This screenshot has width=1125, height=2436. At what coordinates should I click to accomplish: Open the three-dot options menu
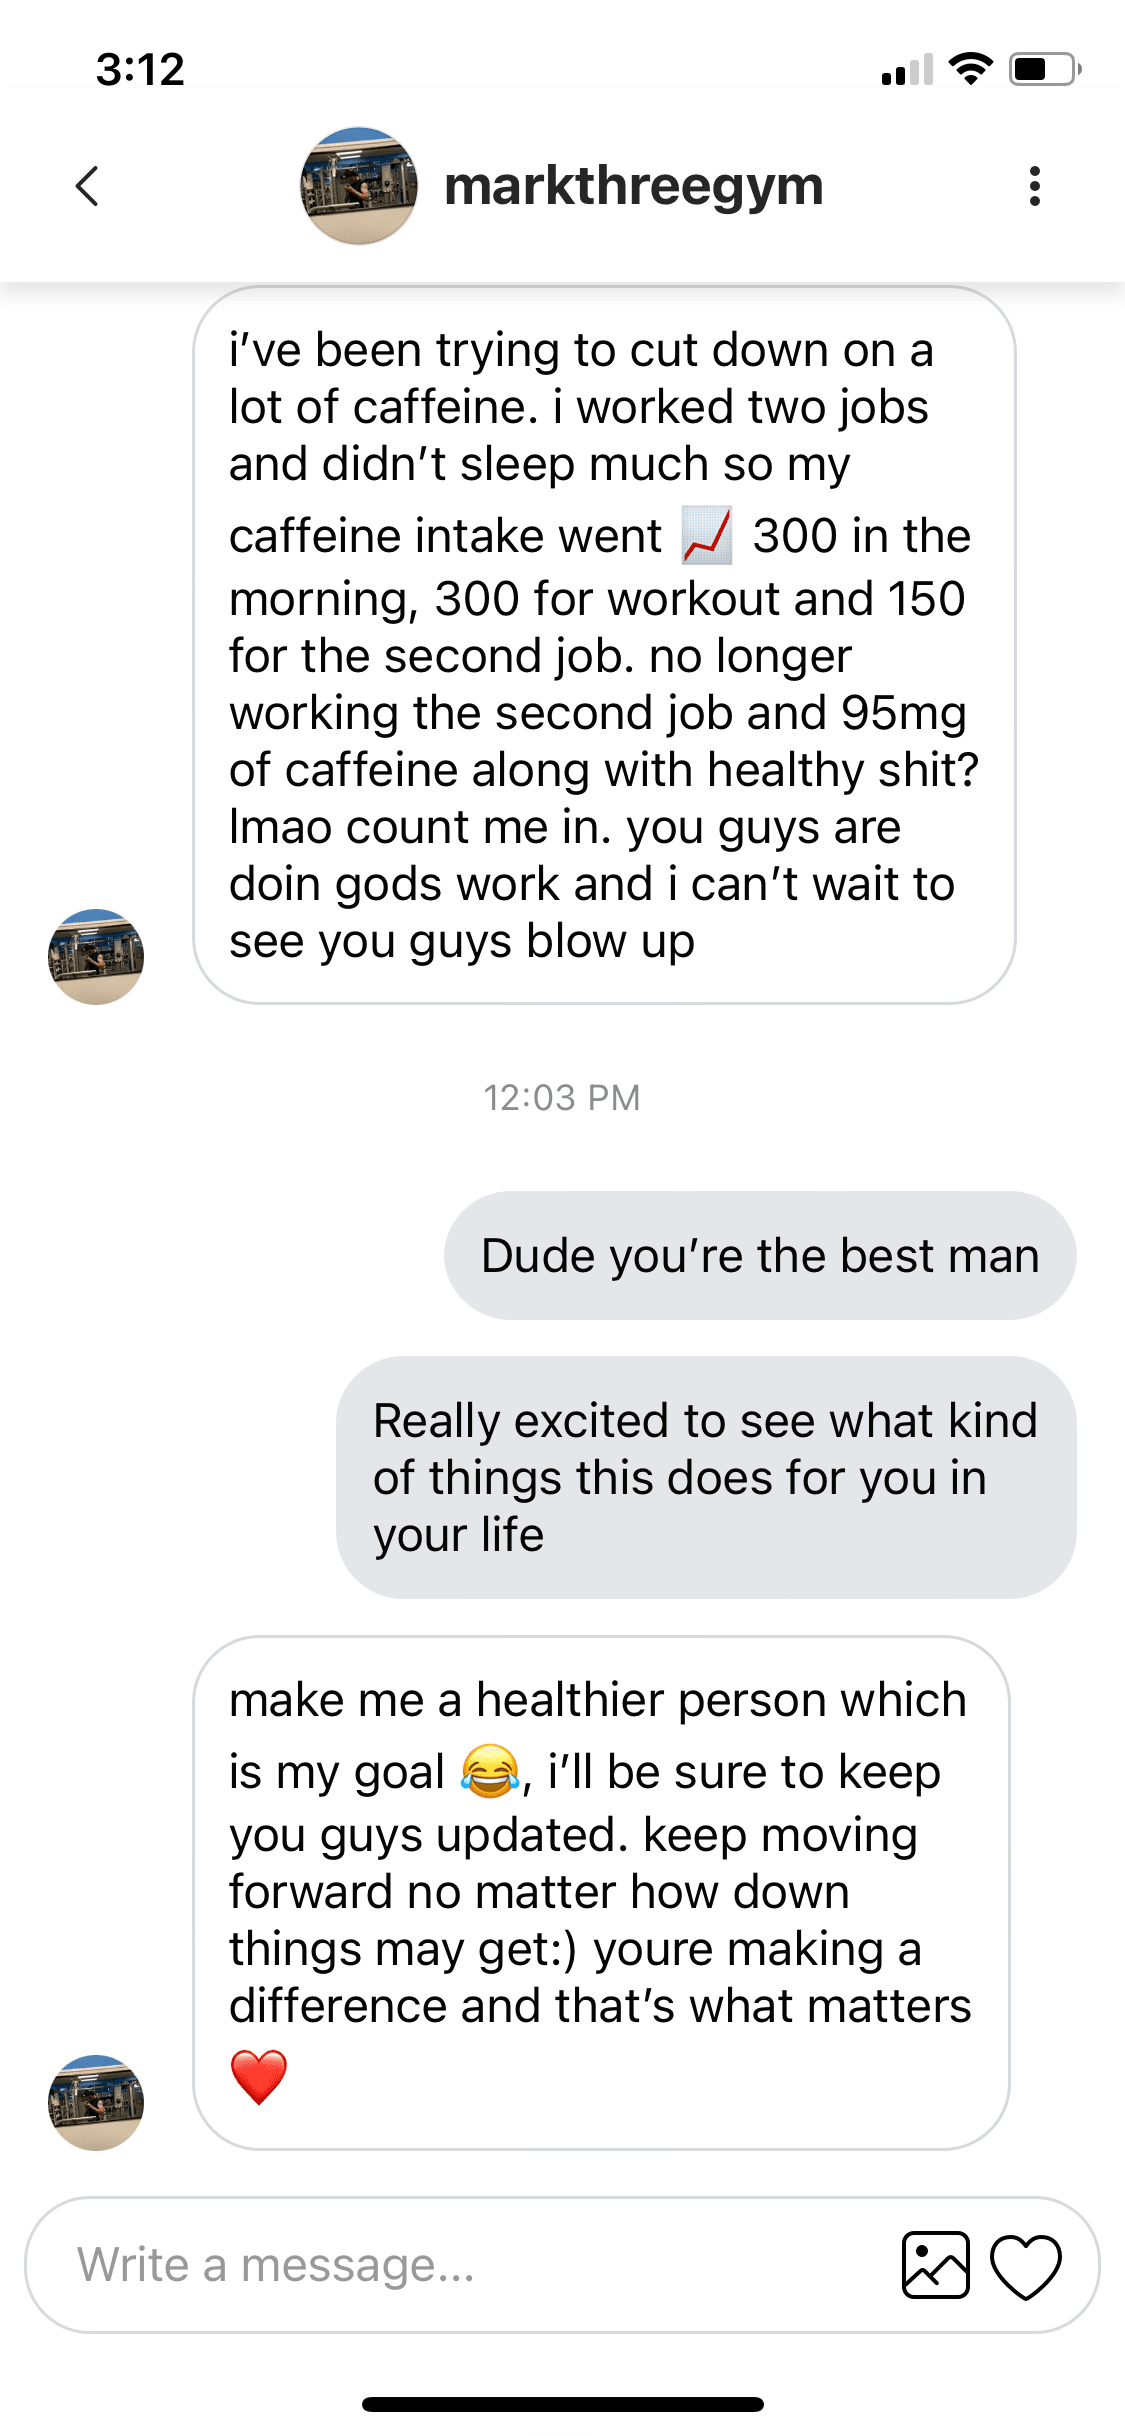(x=1034, y=186)
